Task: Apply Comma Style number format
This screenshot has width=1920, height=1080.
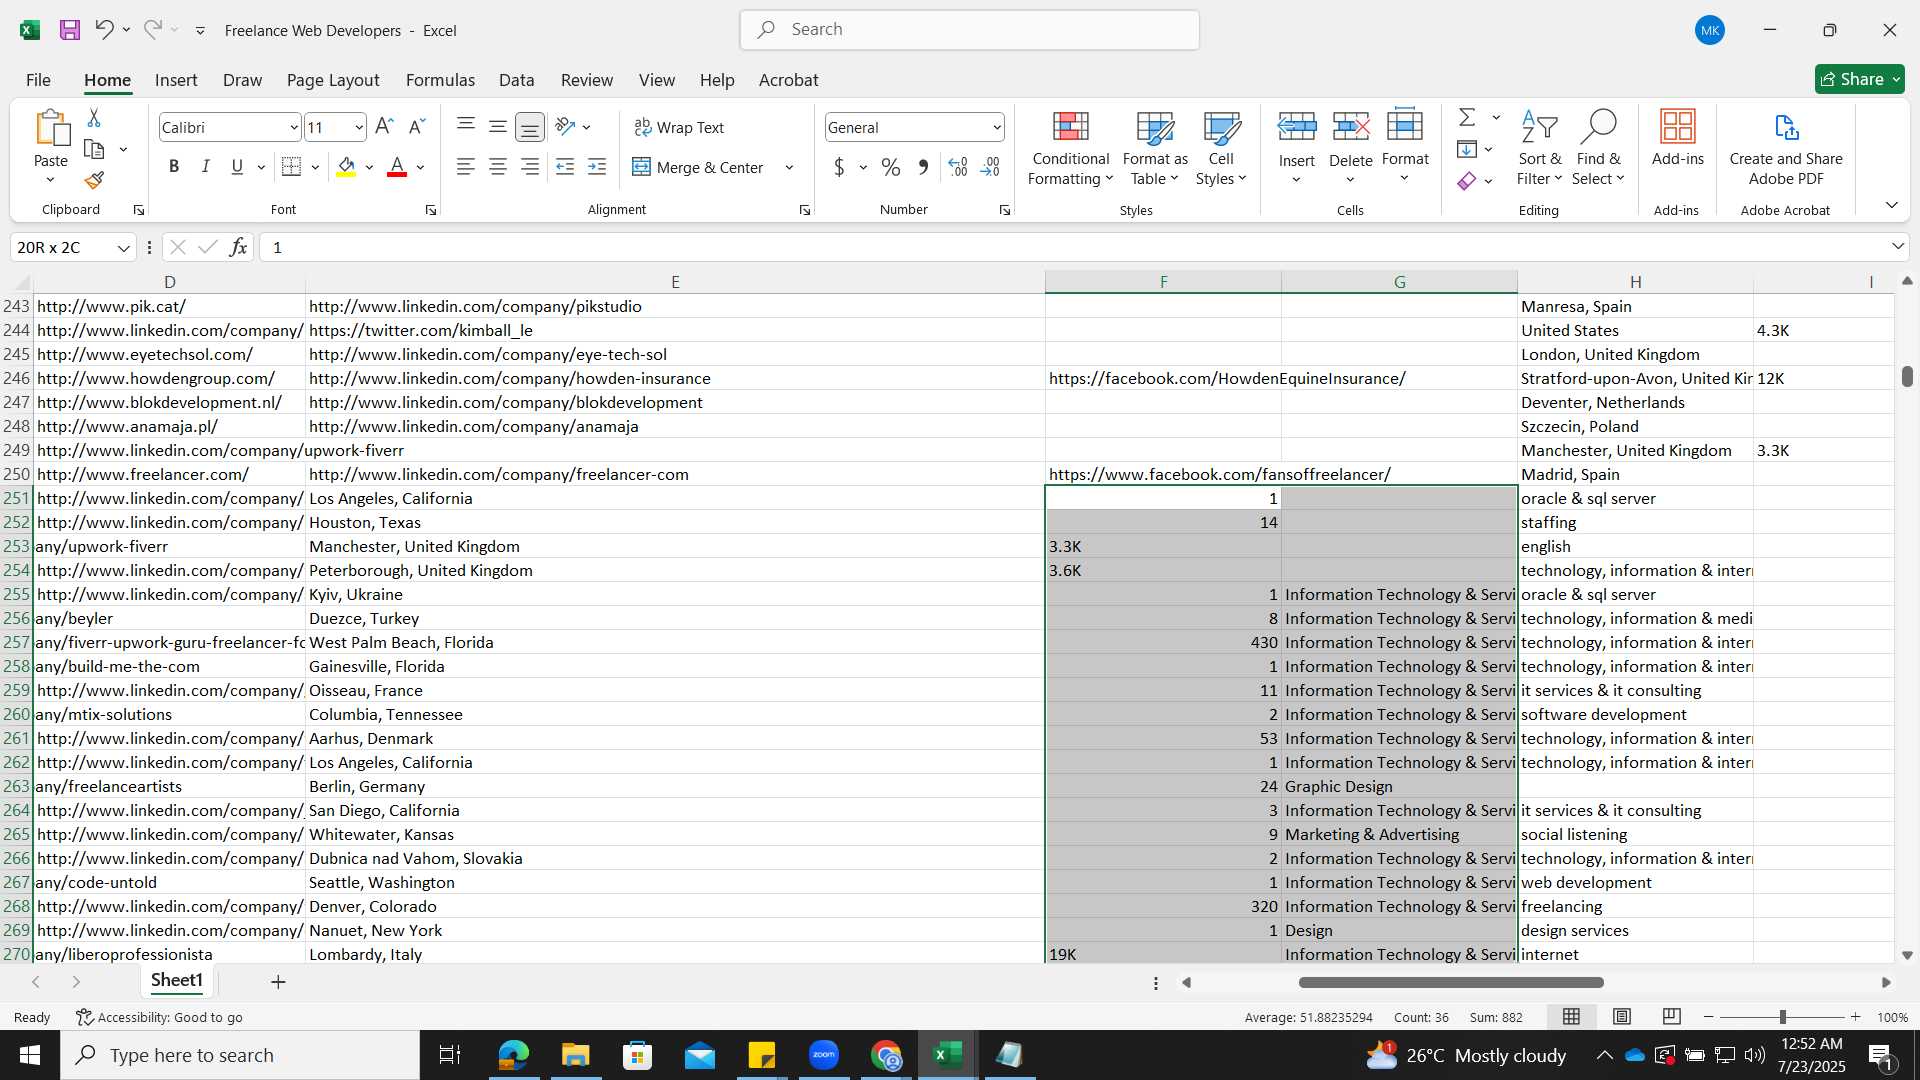Action: [923, 167]
